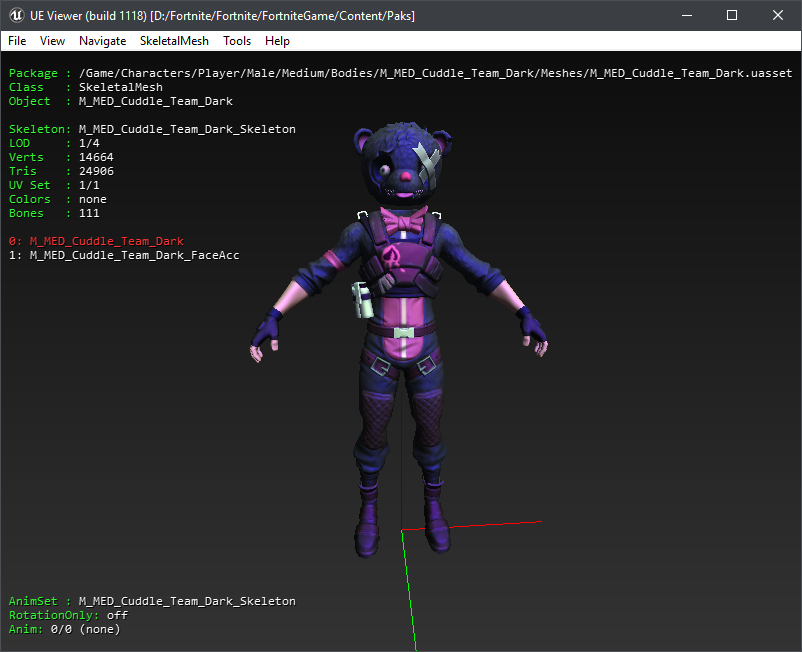Viewport: 802px width, 652px height.
Task: Click the package path ending in M_MED_Cuddle_Team_Dark.uasset
Action: point(435,73)
